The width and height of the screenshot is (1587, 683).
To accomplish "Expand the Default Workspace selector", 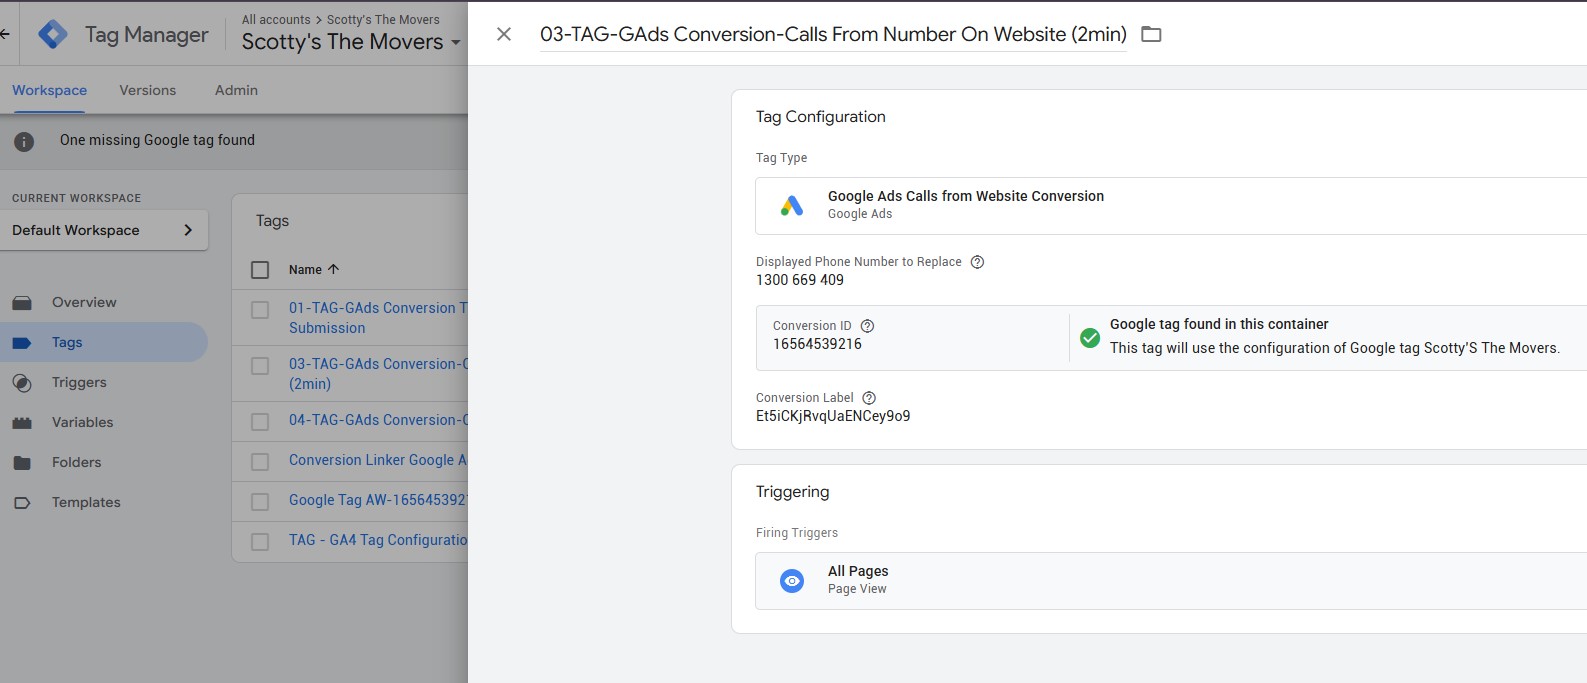I will click(x=104, y=230).
